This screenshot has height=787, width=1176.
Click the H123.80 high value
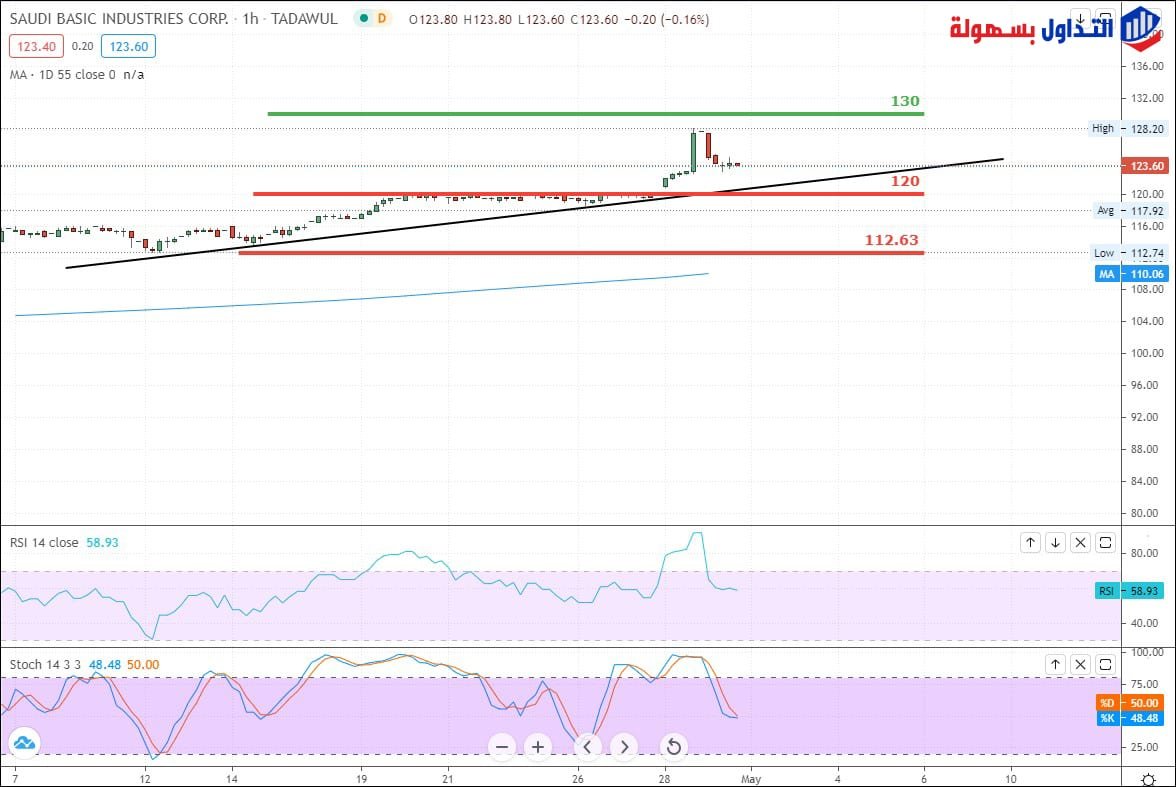[488, 20]
